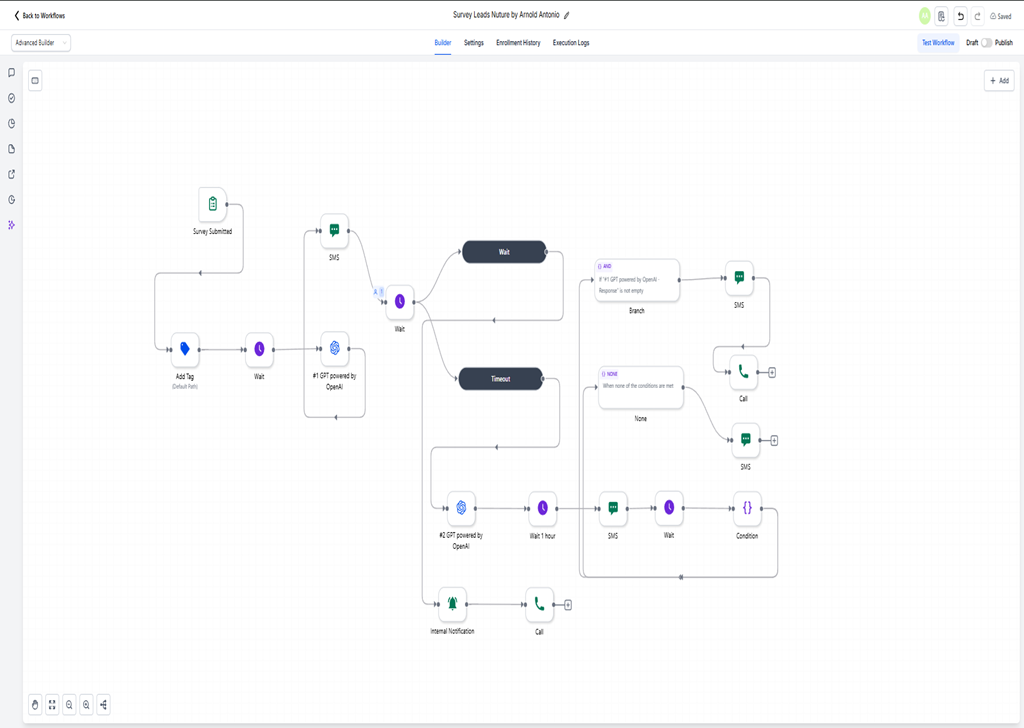
Task: Open the Advanced Builder dropdown
Action: [40, 42]
